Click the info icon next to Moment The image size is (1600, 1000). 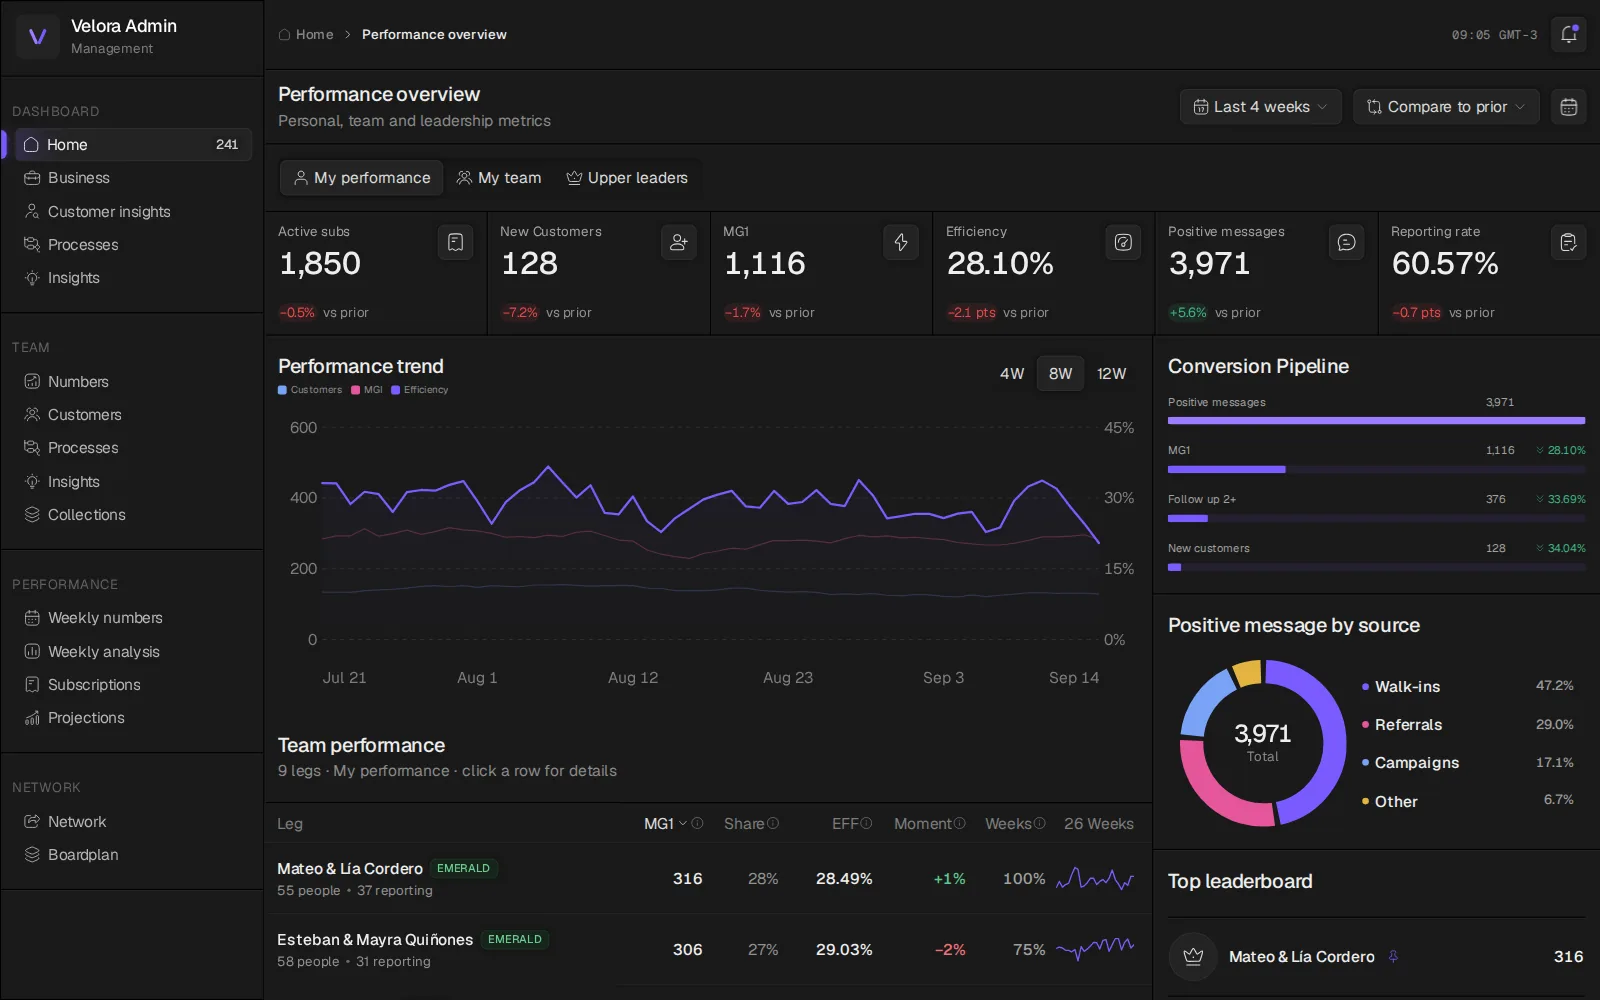click(x=960, y=823)
